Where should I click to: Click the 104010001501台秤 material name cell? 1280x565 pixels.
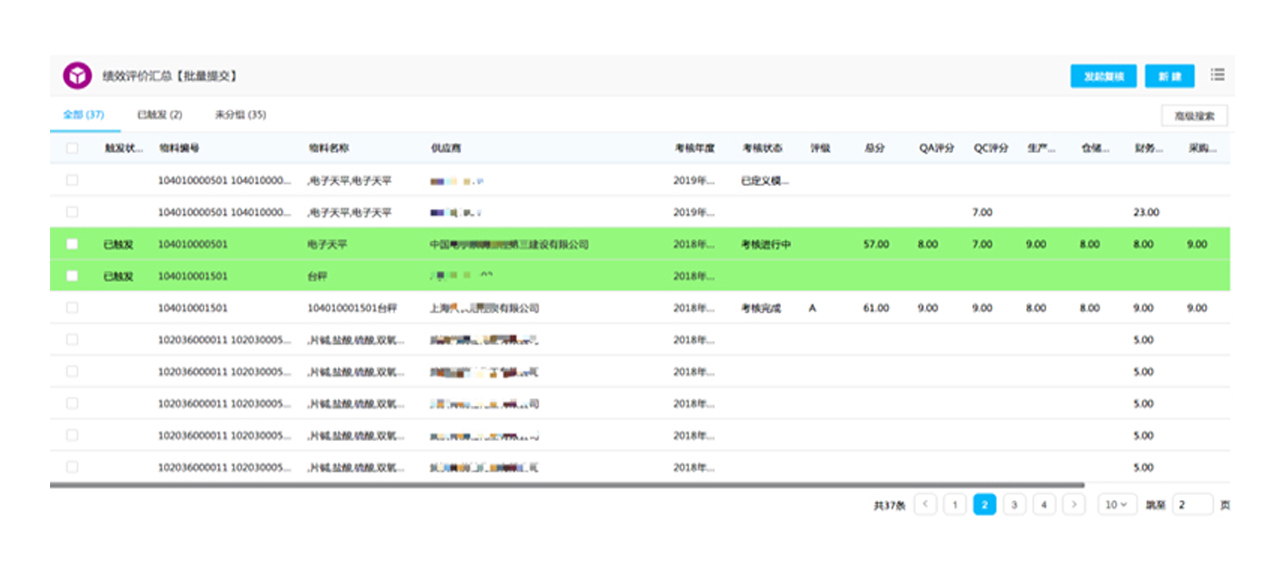coord(352,308)
